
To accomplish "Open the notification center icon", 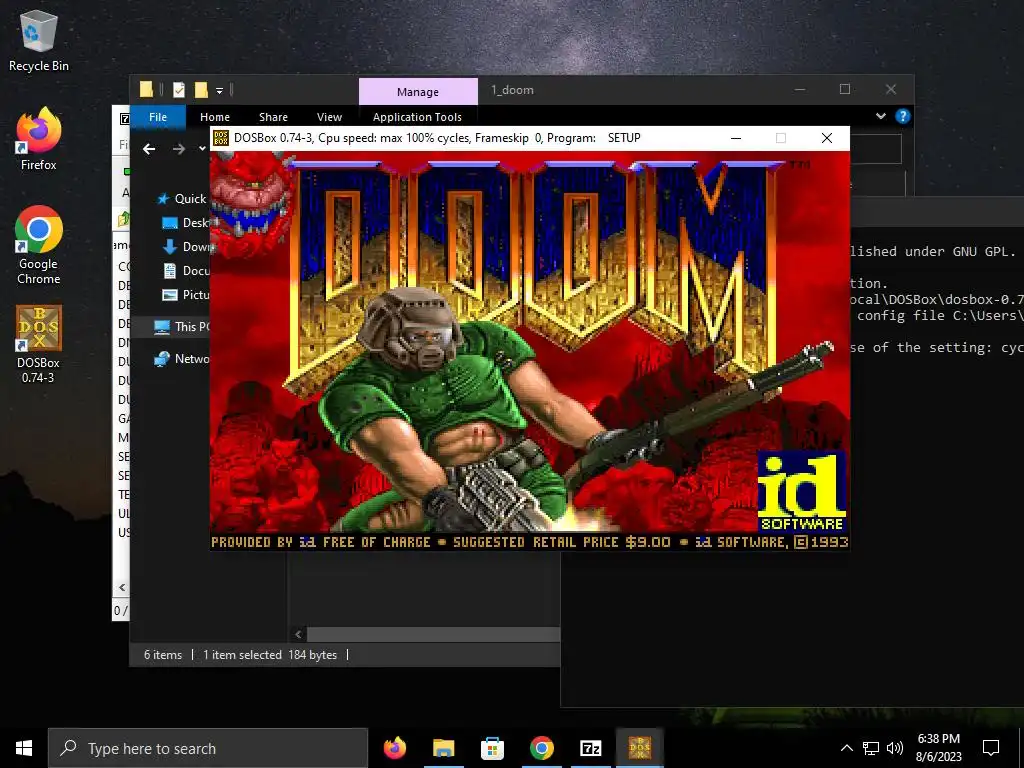I will point(991,748).
